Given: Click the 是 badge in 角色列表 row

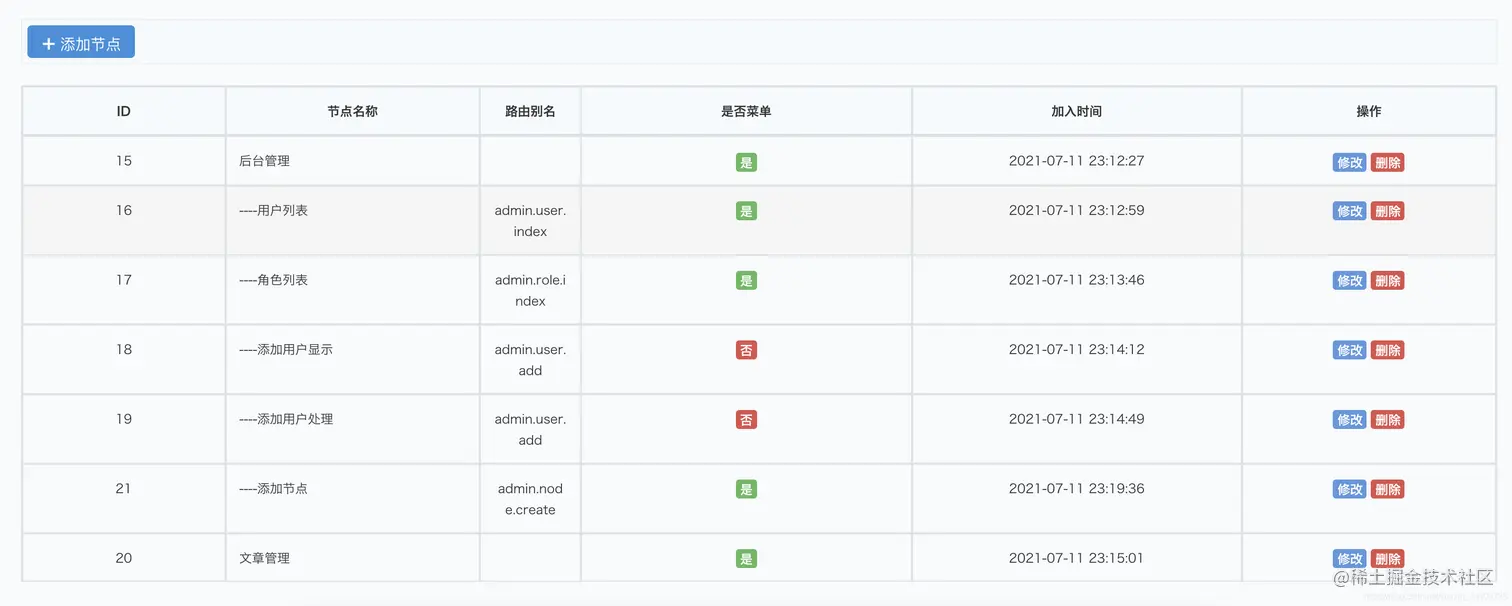Looking at the screenshot, I should tap(746, 281).
